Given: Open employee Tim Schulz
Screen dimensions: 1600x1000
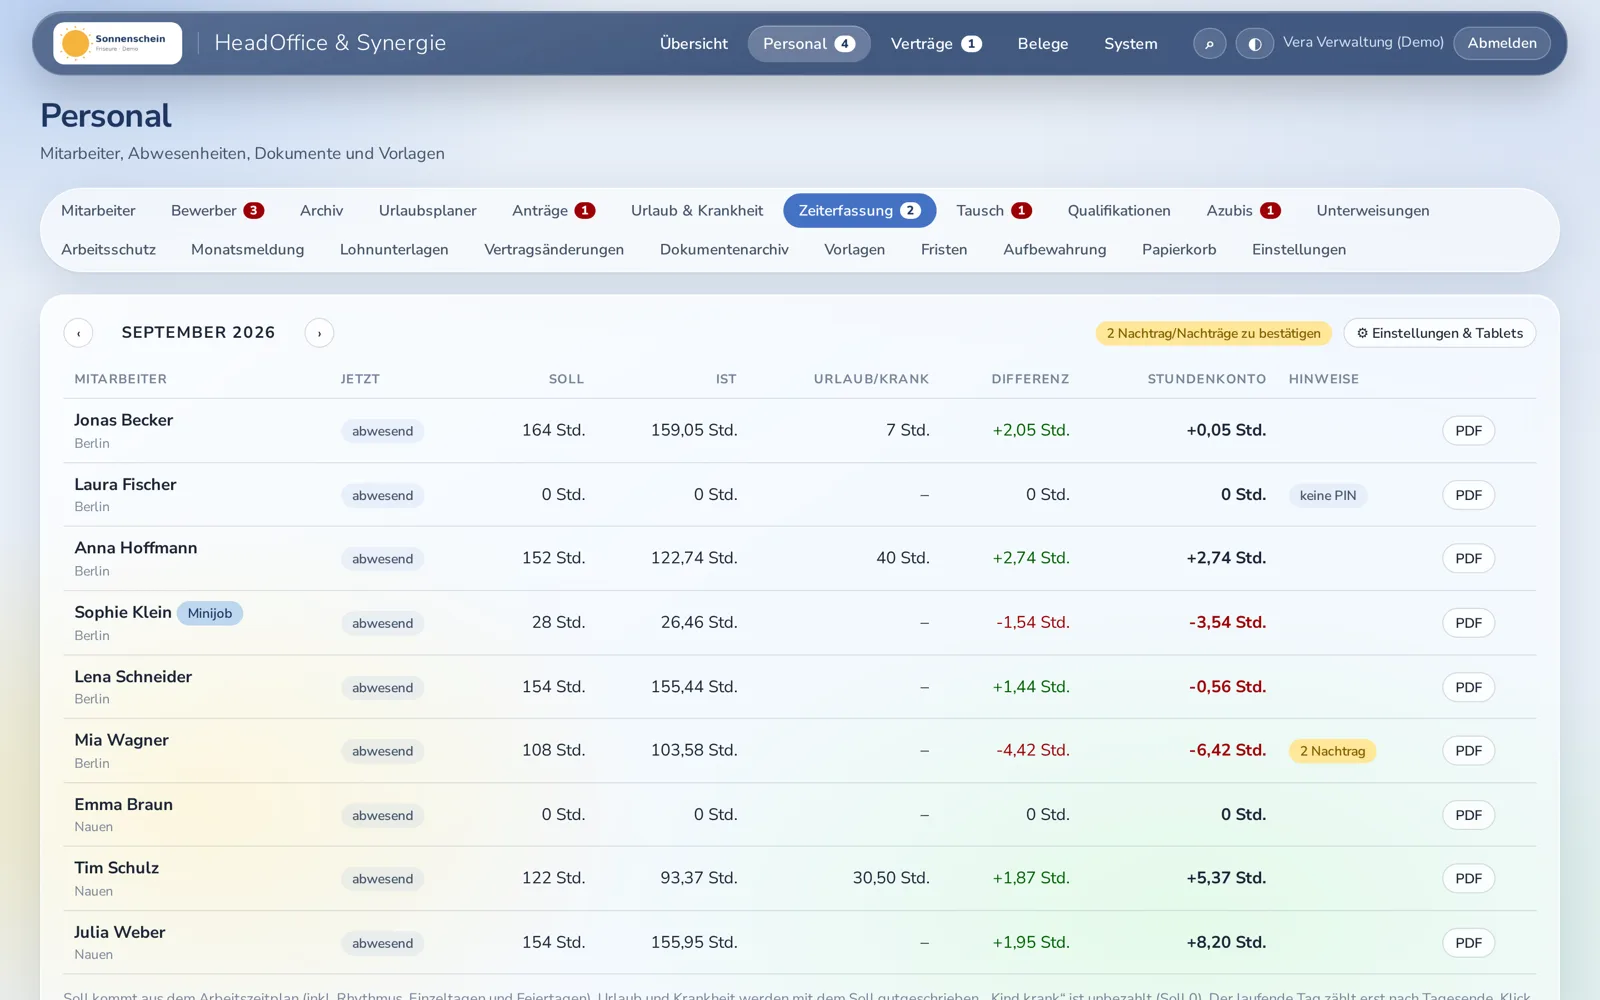Looking at the screenshot, I should pyautogui.click(x=116, y=868).
